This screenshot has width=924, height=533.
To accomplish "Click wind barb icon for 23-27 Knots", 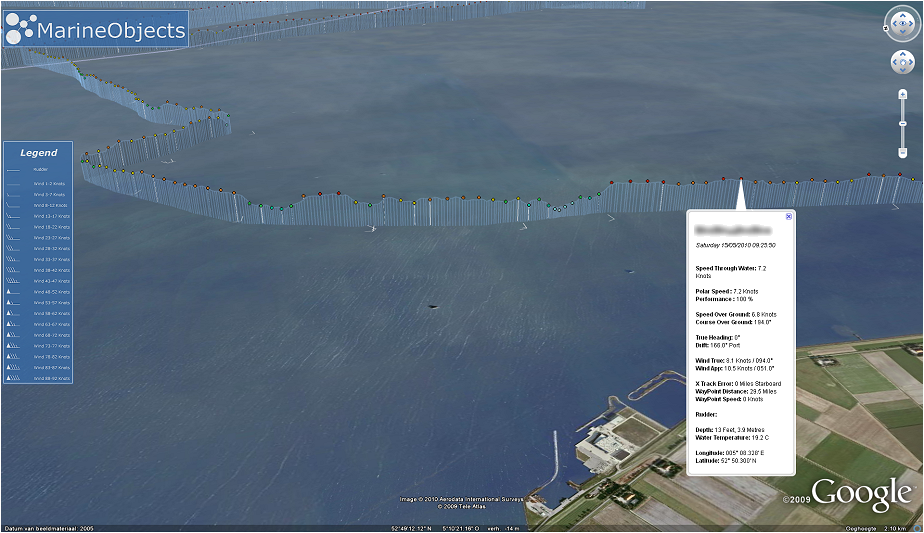I will pos(12,237).
